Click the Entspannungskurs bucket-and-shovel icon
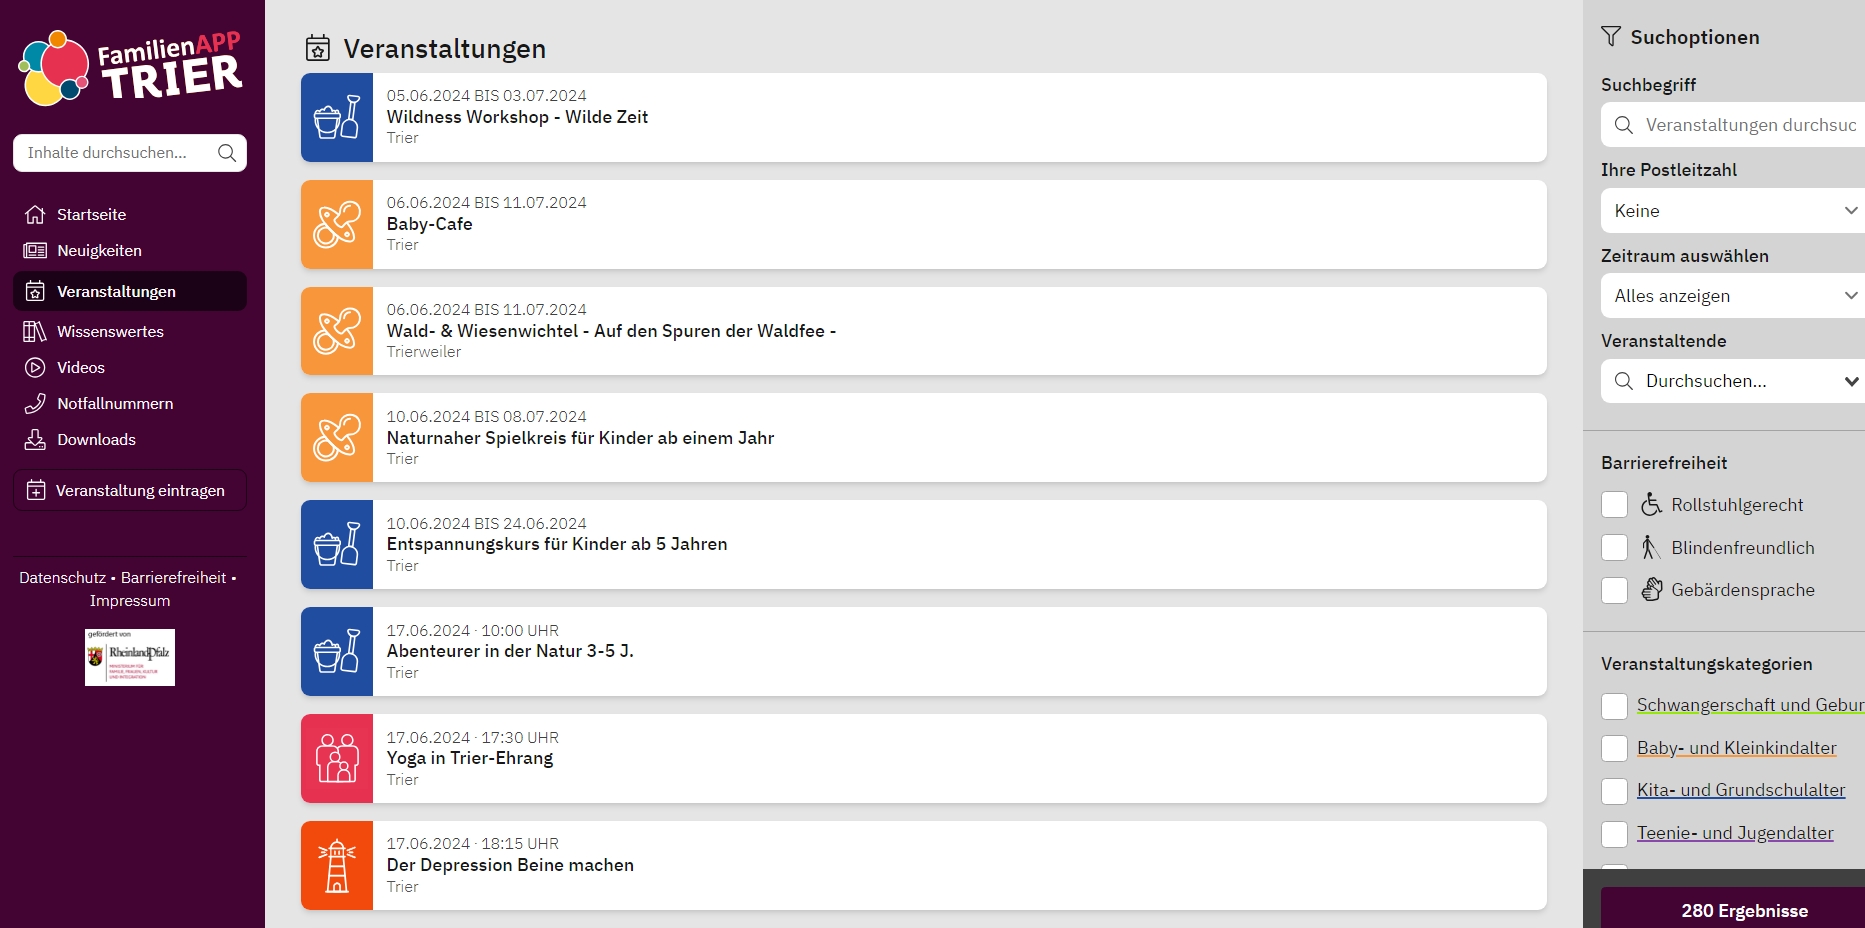Screen dimensions: 1865x928 click(337, 545)
